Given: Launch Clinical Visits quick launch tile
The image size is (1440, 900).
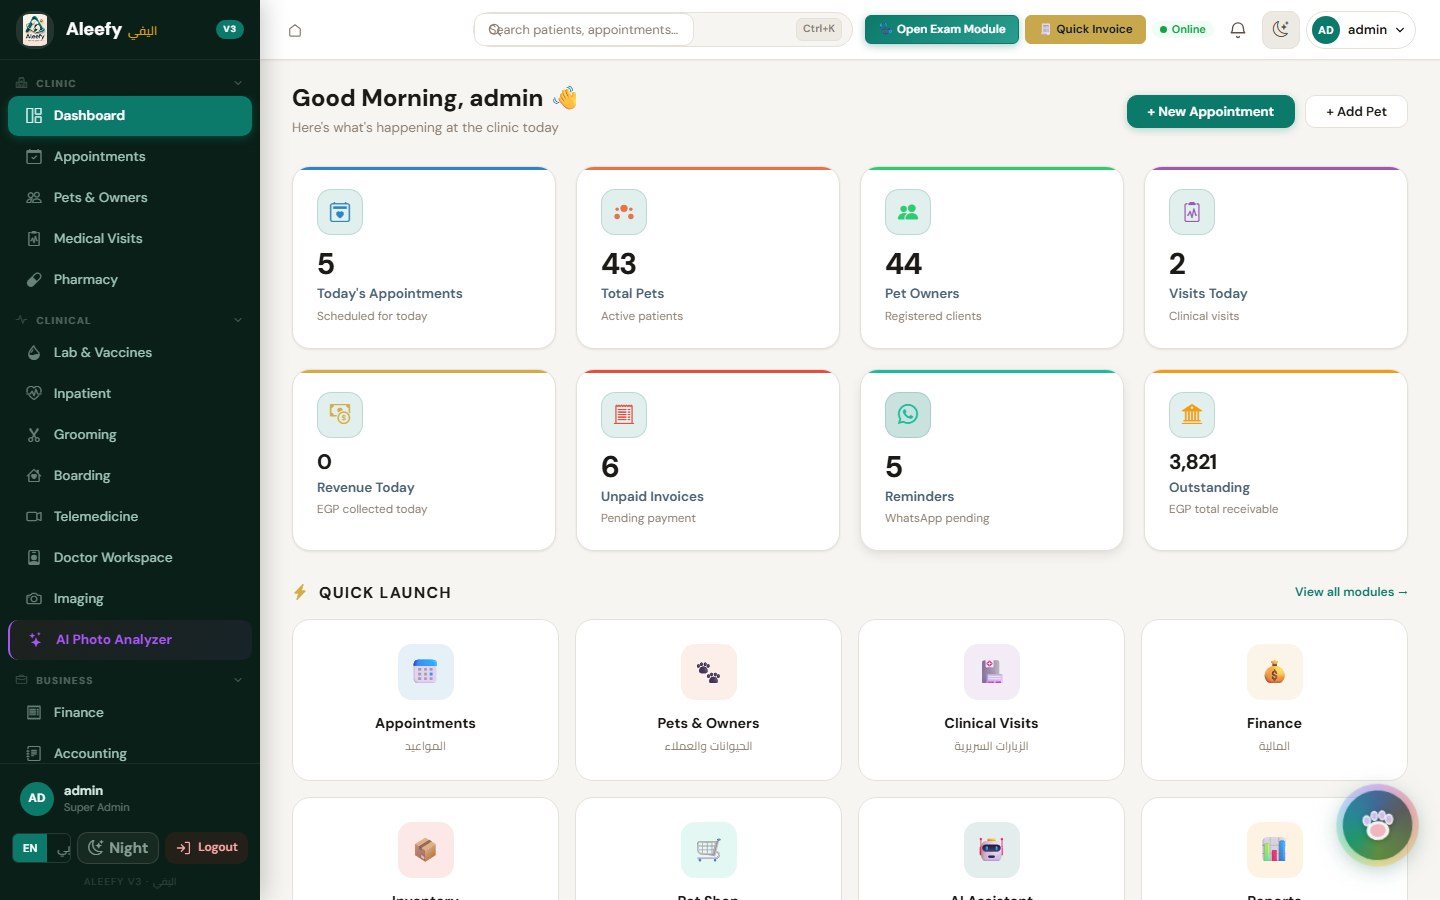Looking at the screenshot, I should click(x=991, y=700).
